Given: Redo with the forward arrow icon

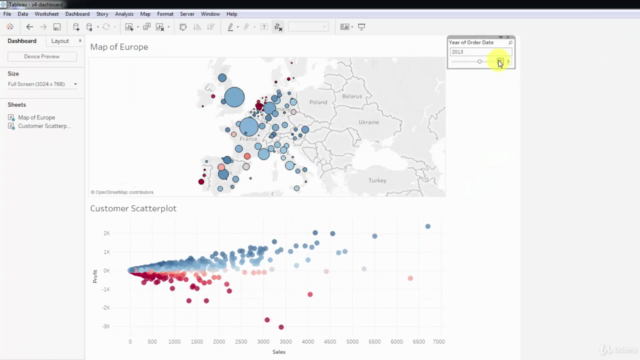Looking at the screenshot, I should pos(43,27).
